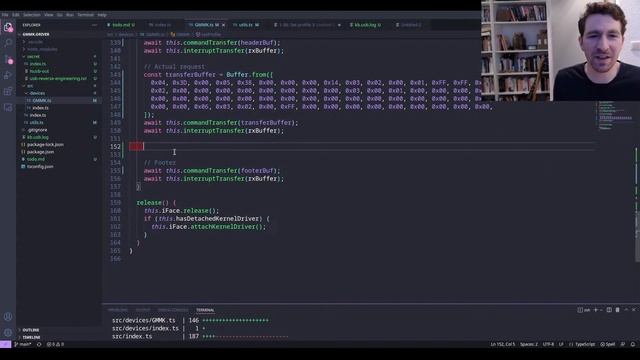Collapse the devices folder
This screenshot has width=640, height=360.
click(x=37, y=93)
